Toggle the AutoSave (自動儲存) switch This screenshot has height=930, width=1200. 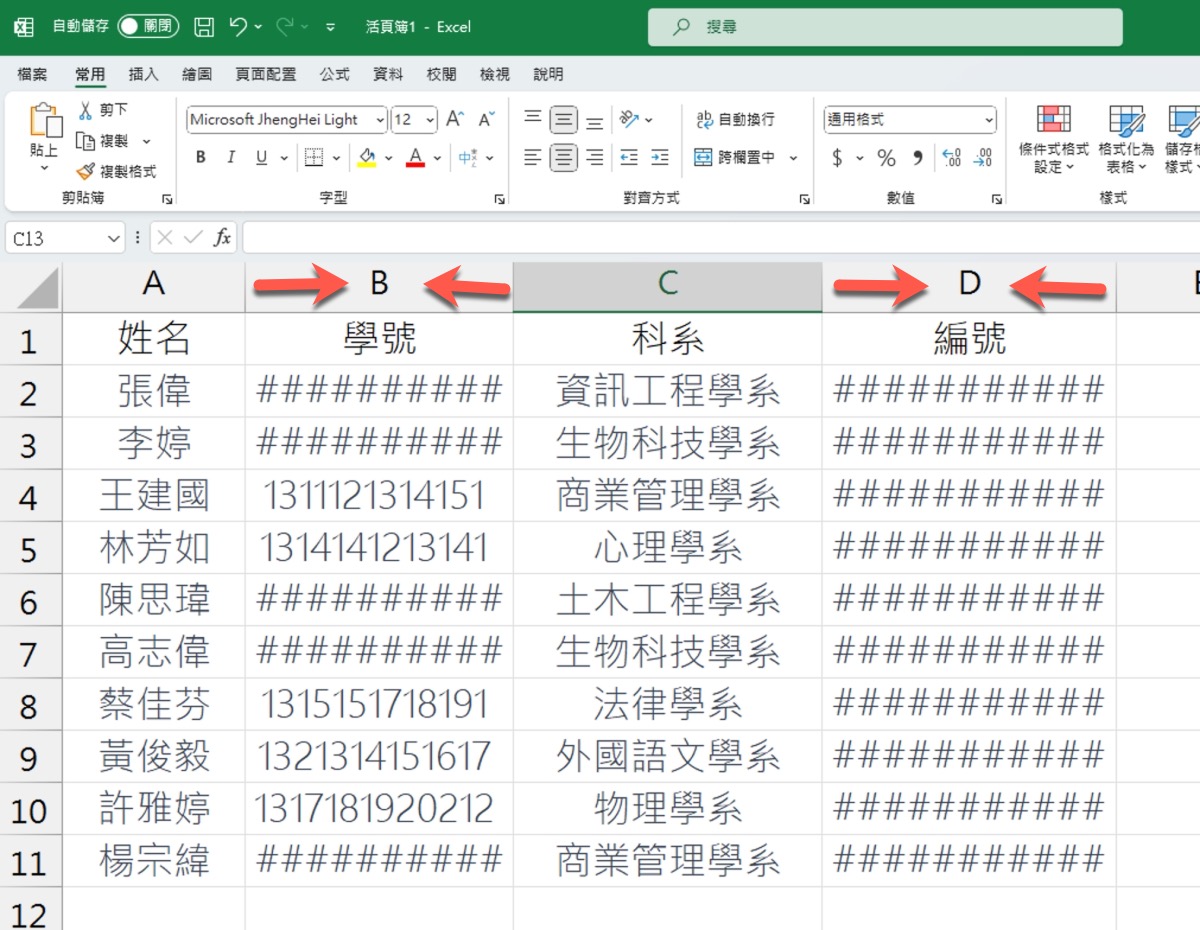click(x=148, y=27)
